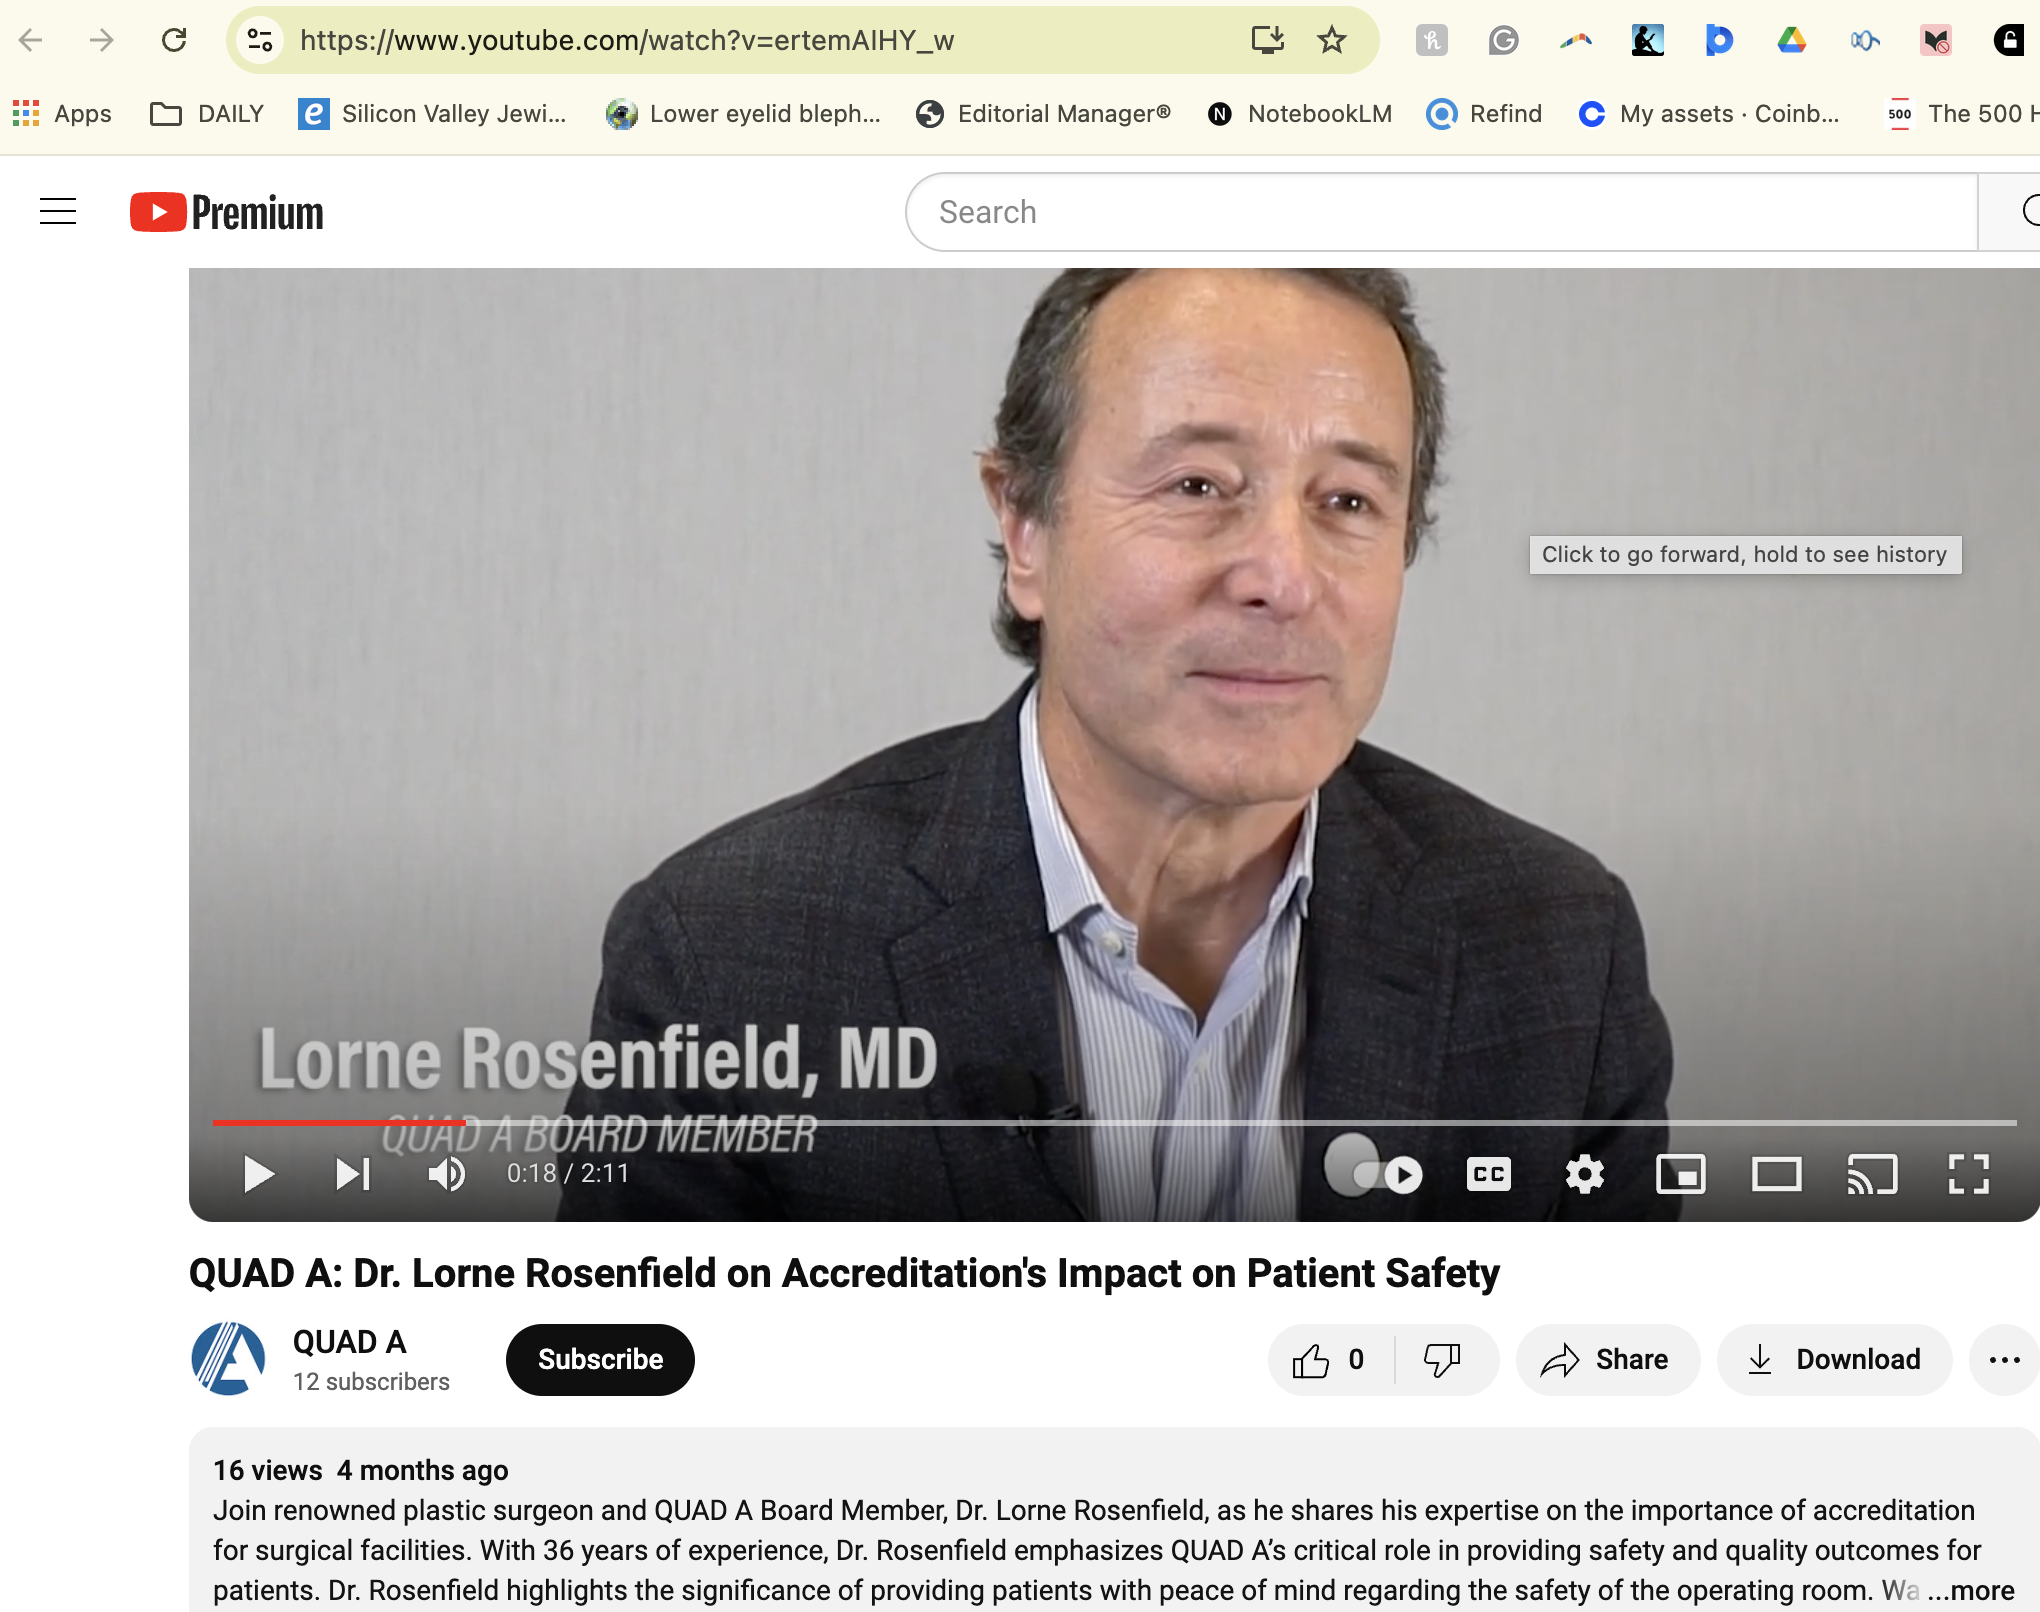Open NotebookLM bookmark
The width and height of the screenshot is (2040, 1612).
pos(1300,114)
